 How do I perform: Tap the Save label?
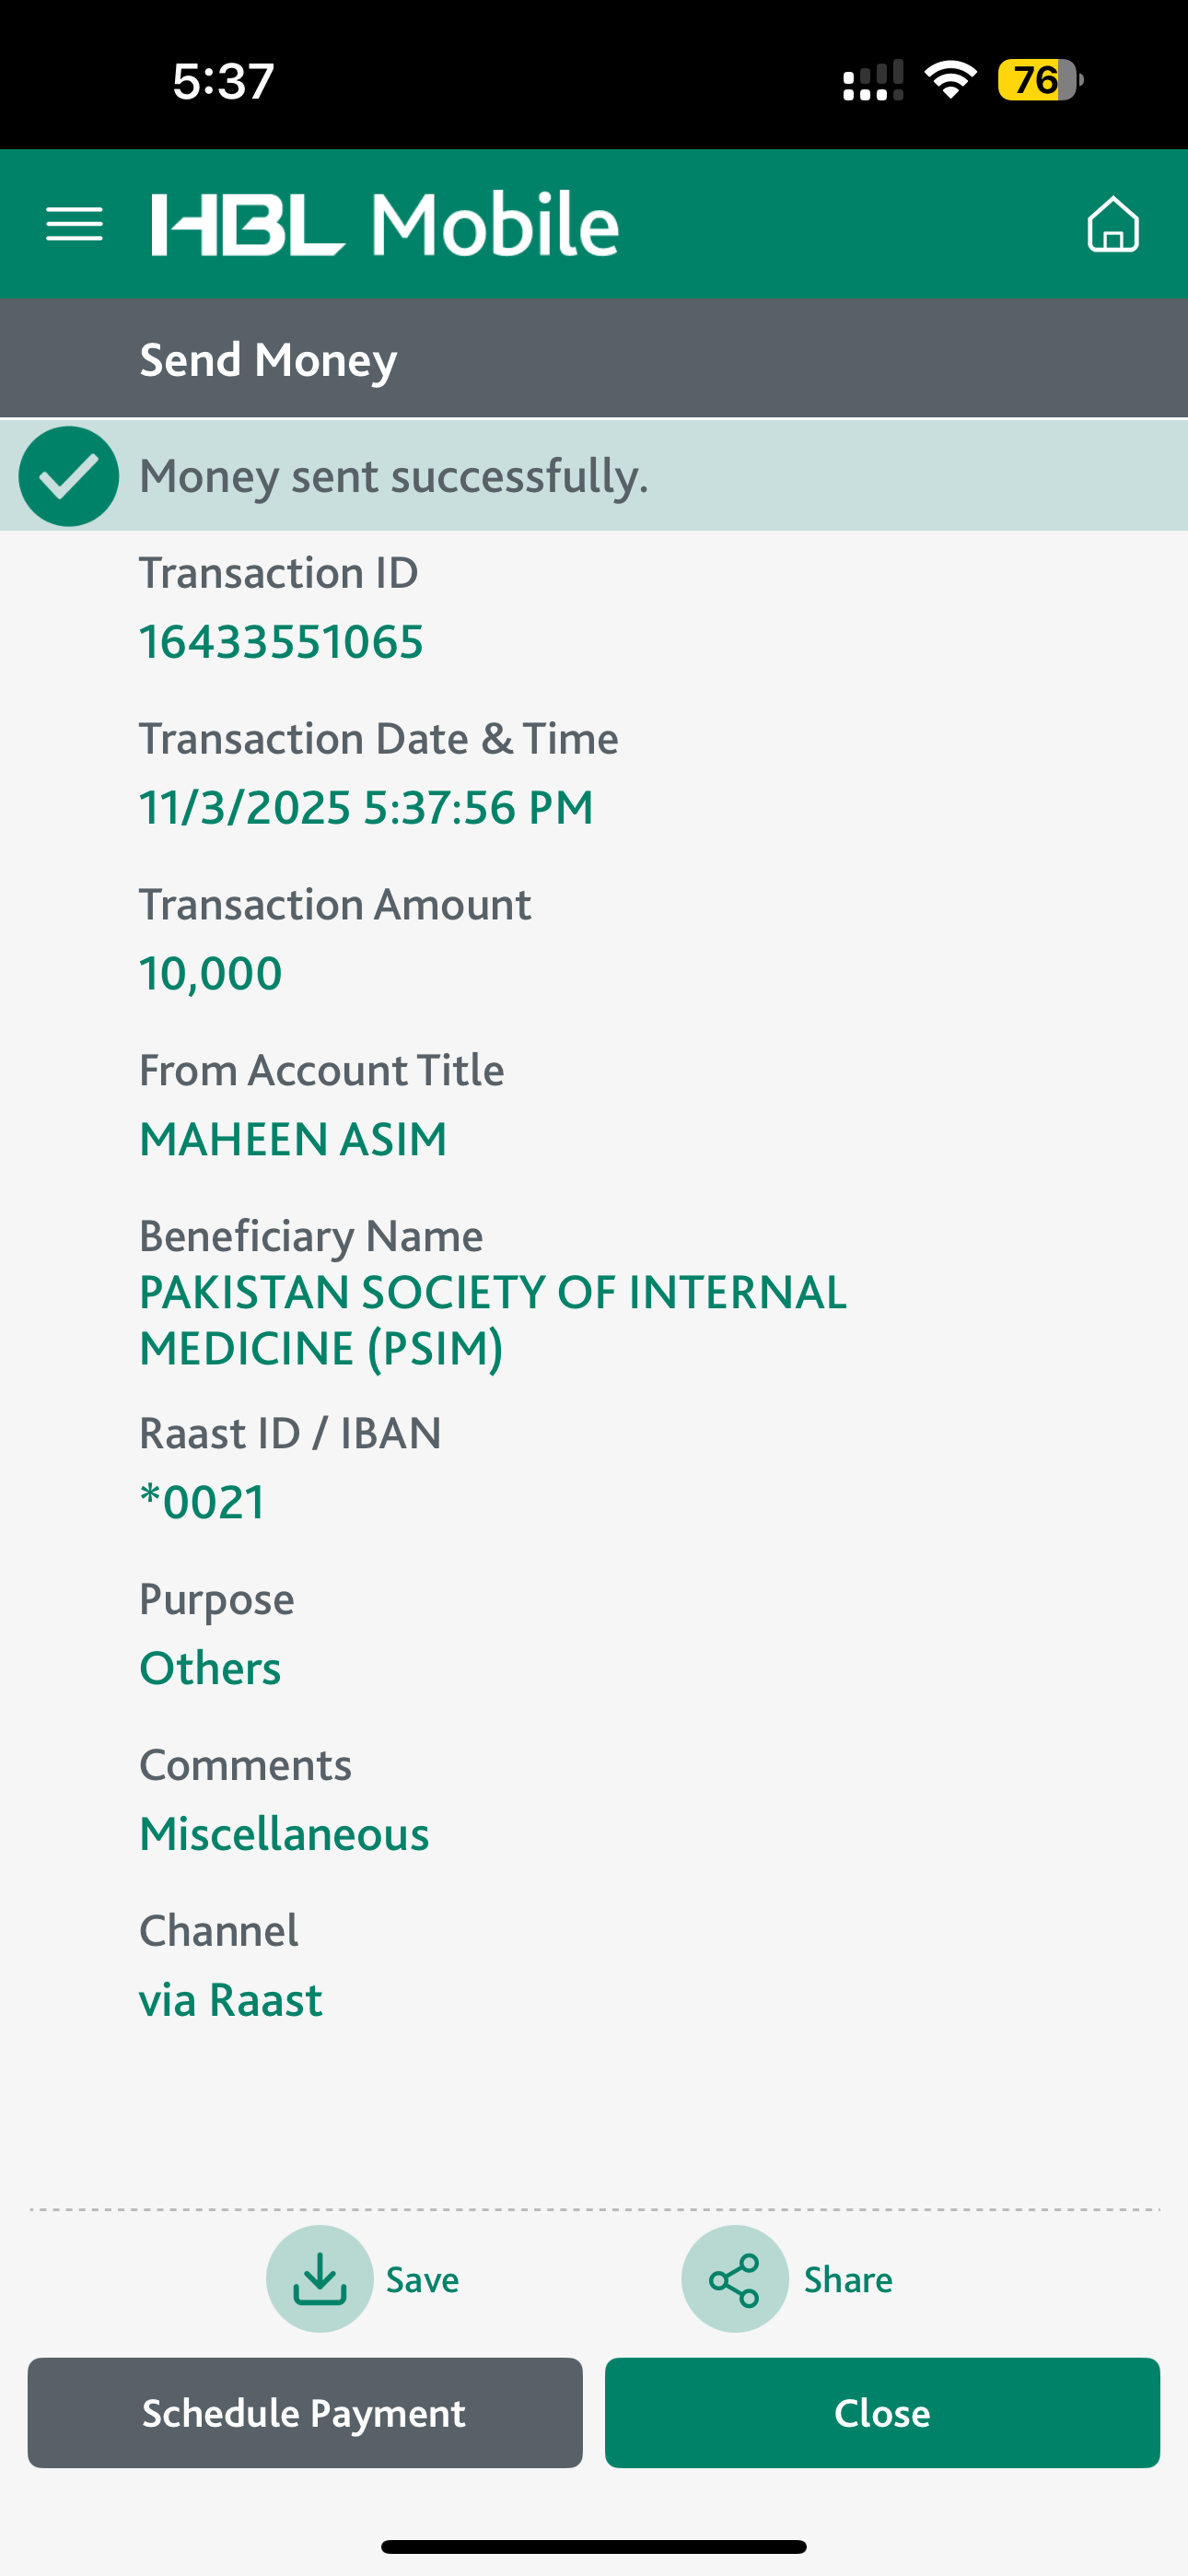[x=423, y=2280]
